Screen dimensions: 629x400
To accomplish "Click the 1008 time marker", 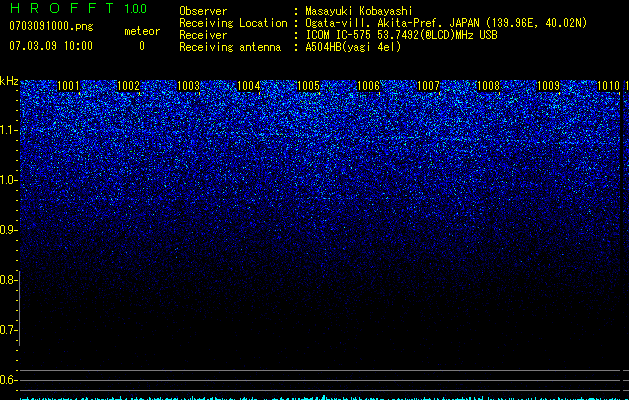I will point(489,86).
